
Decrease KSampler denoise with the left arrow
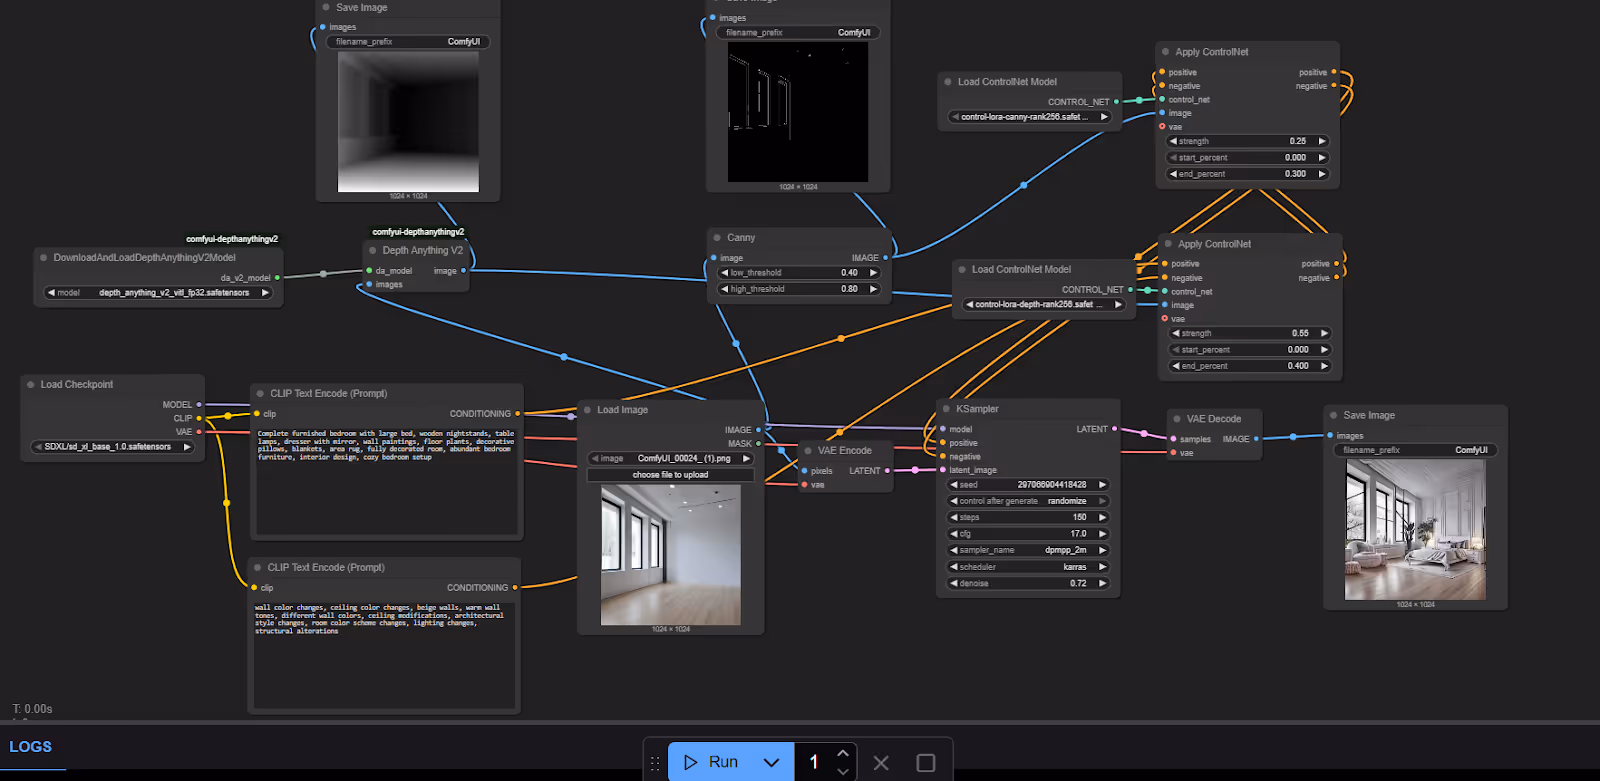pos(954,584)
